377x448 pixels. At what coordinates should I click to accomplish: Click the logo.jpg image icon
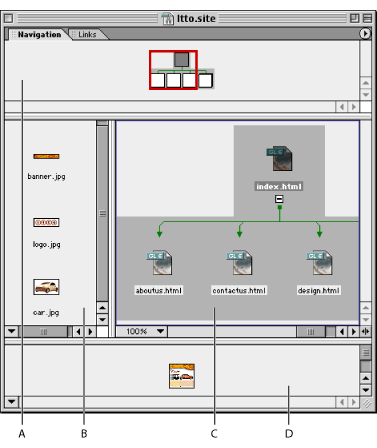pos(46,222)
